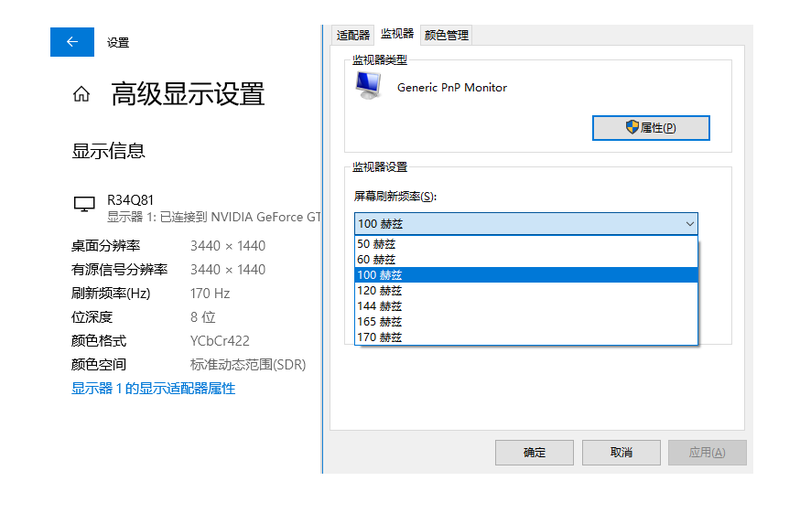Open 显示器 1 的显示适配器属性 link

click(x=153, y=389)
